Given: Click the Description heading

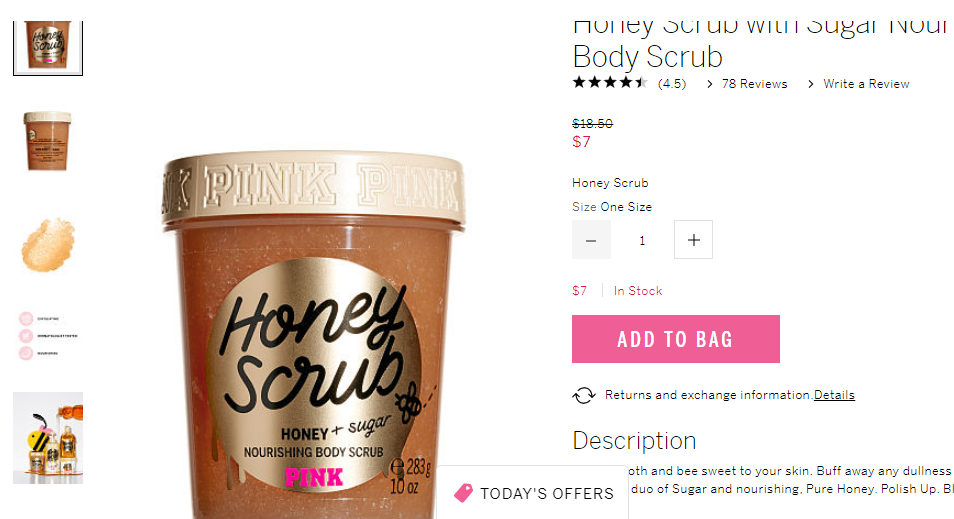Looking at the screenshot, I should 634,441.
